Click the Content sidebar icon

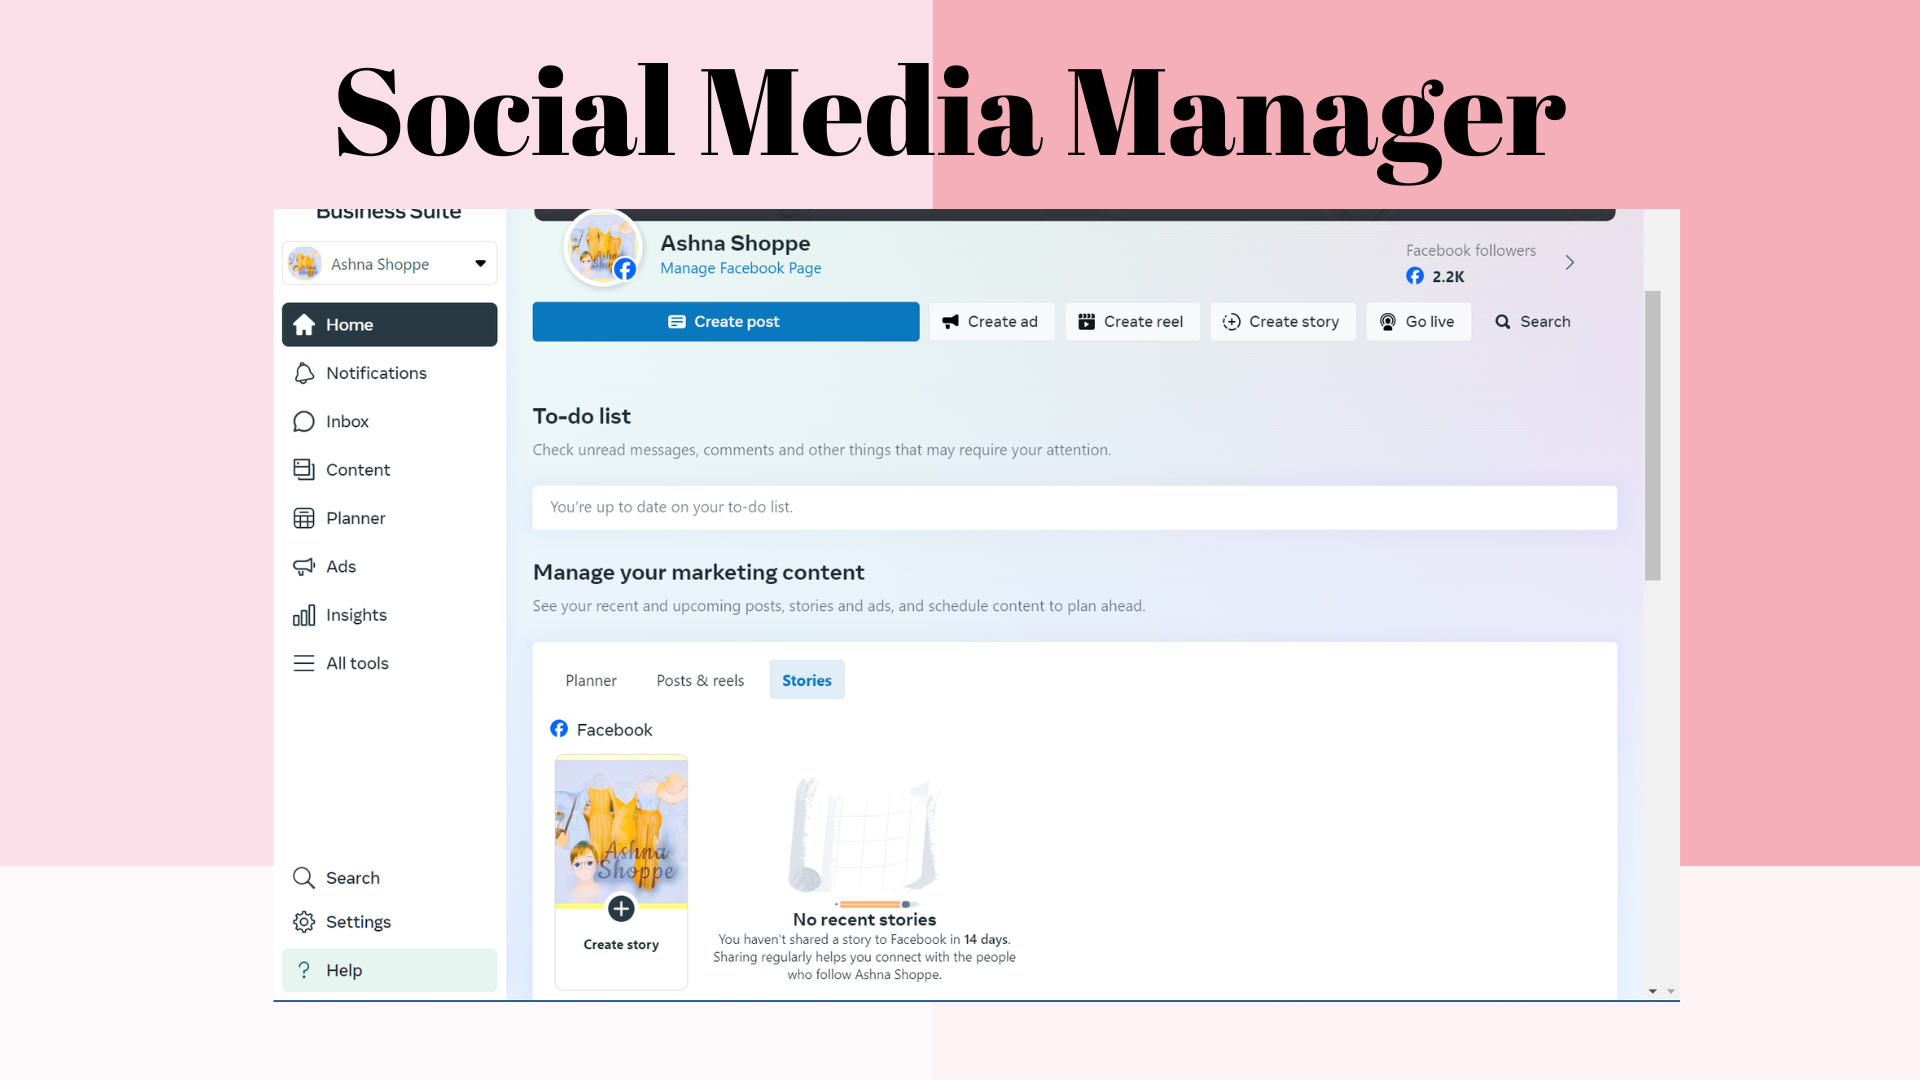[304, 470]
